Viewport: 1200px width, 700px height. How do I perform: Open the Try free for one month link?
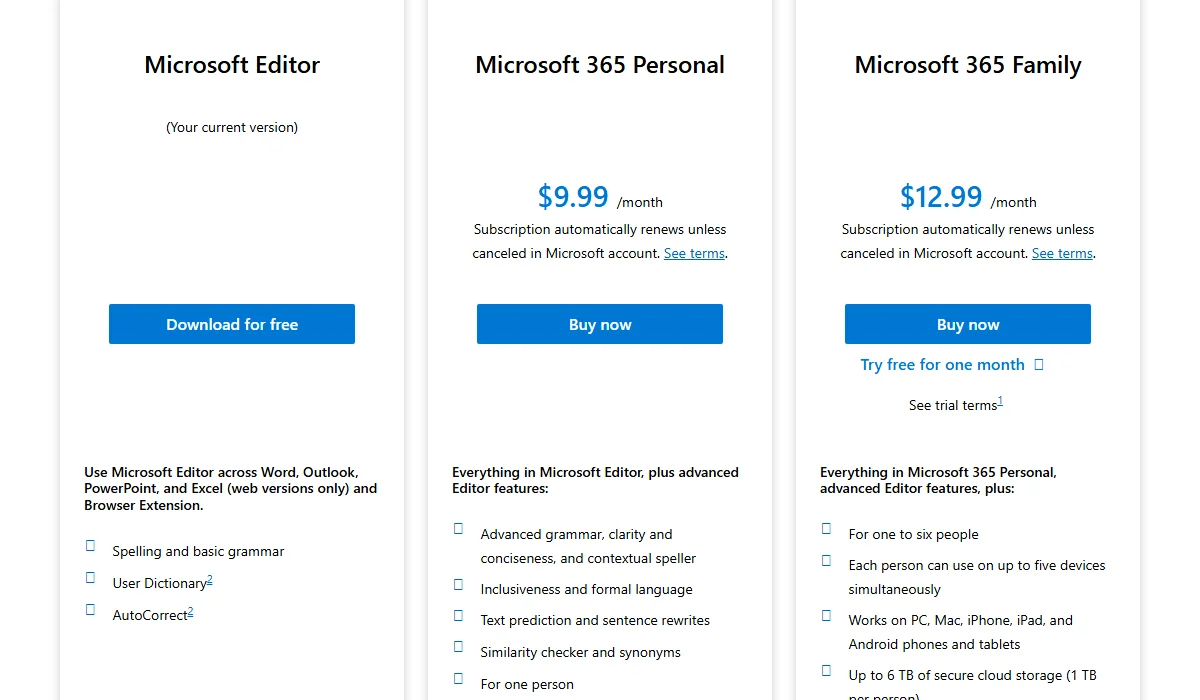pyautogui.click(x=942, y=364)
